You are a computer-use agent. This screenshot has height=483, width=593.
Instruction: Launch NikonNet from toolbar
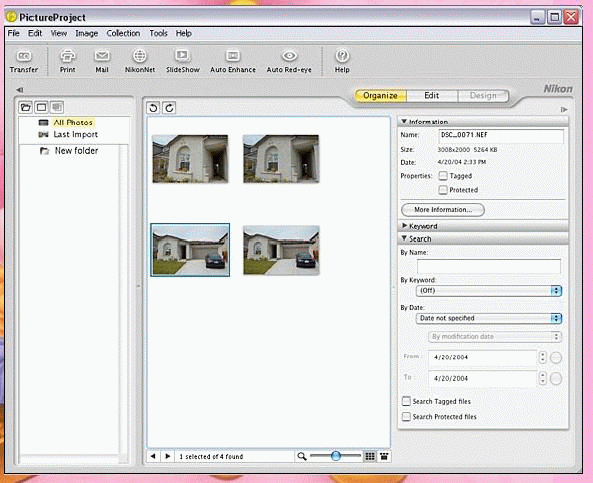click(x=140, y=61)
